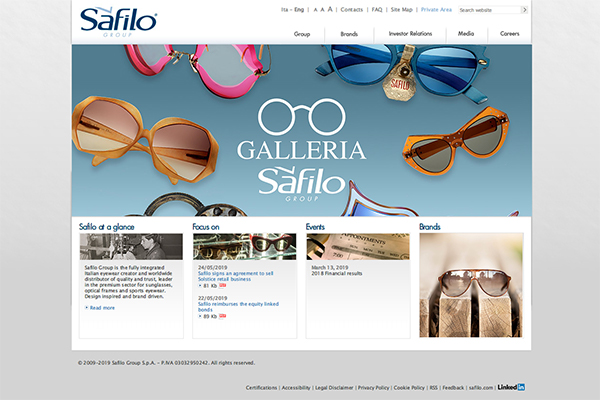Click the Focus on heading
This screenshot has width=600, height=400.
tap(205, 227)
